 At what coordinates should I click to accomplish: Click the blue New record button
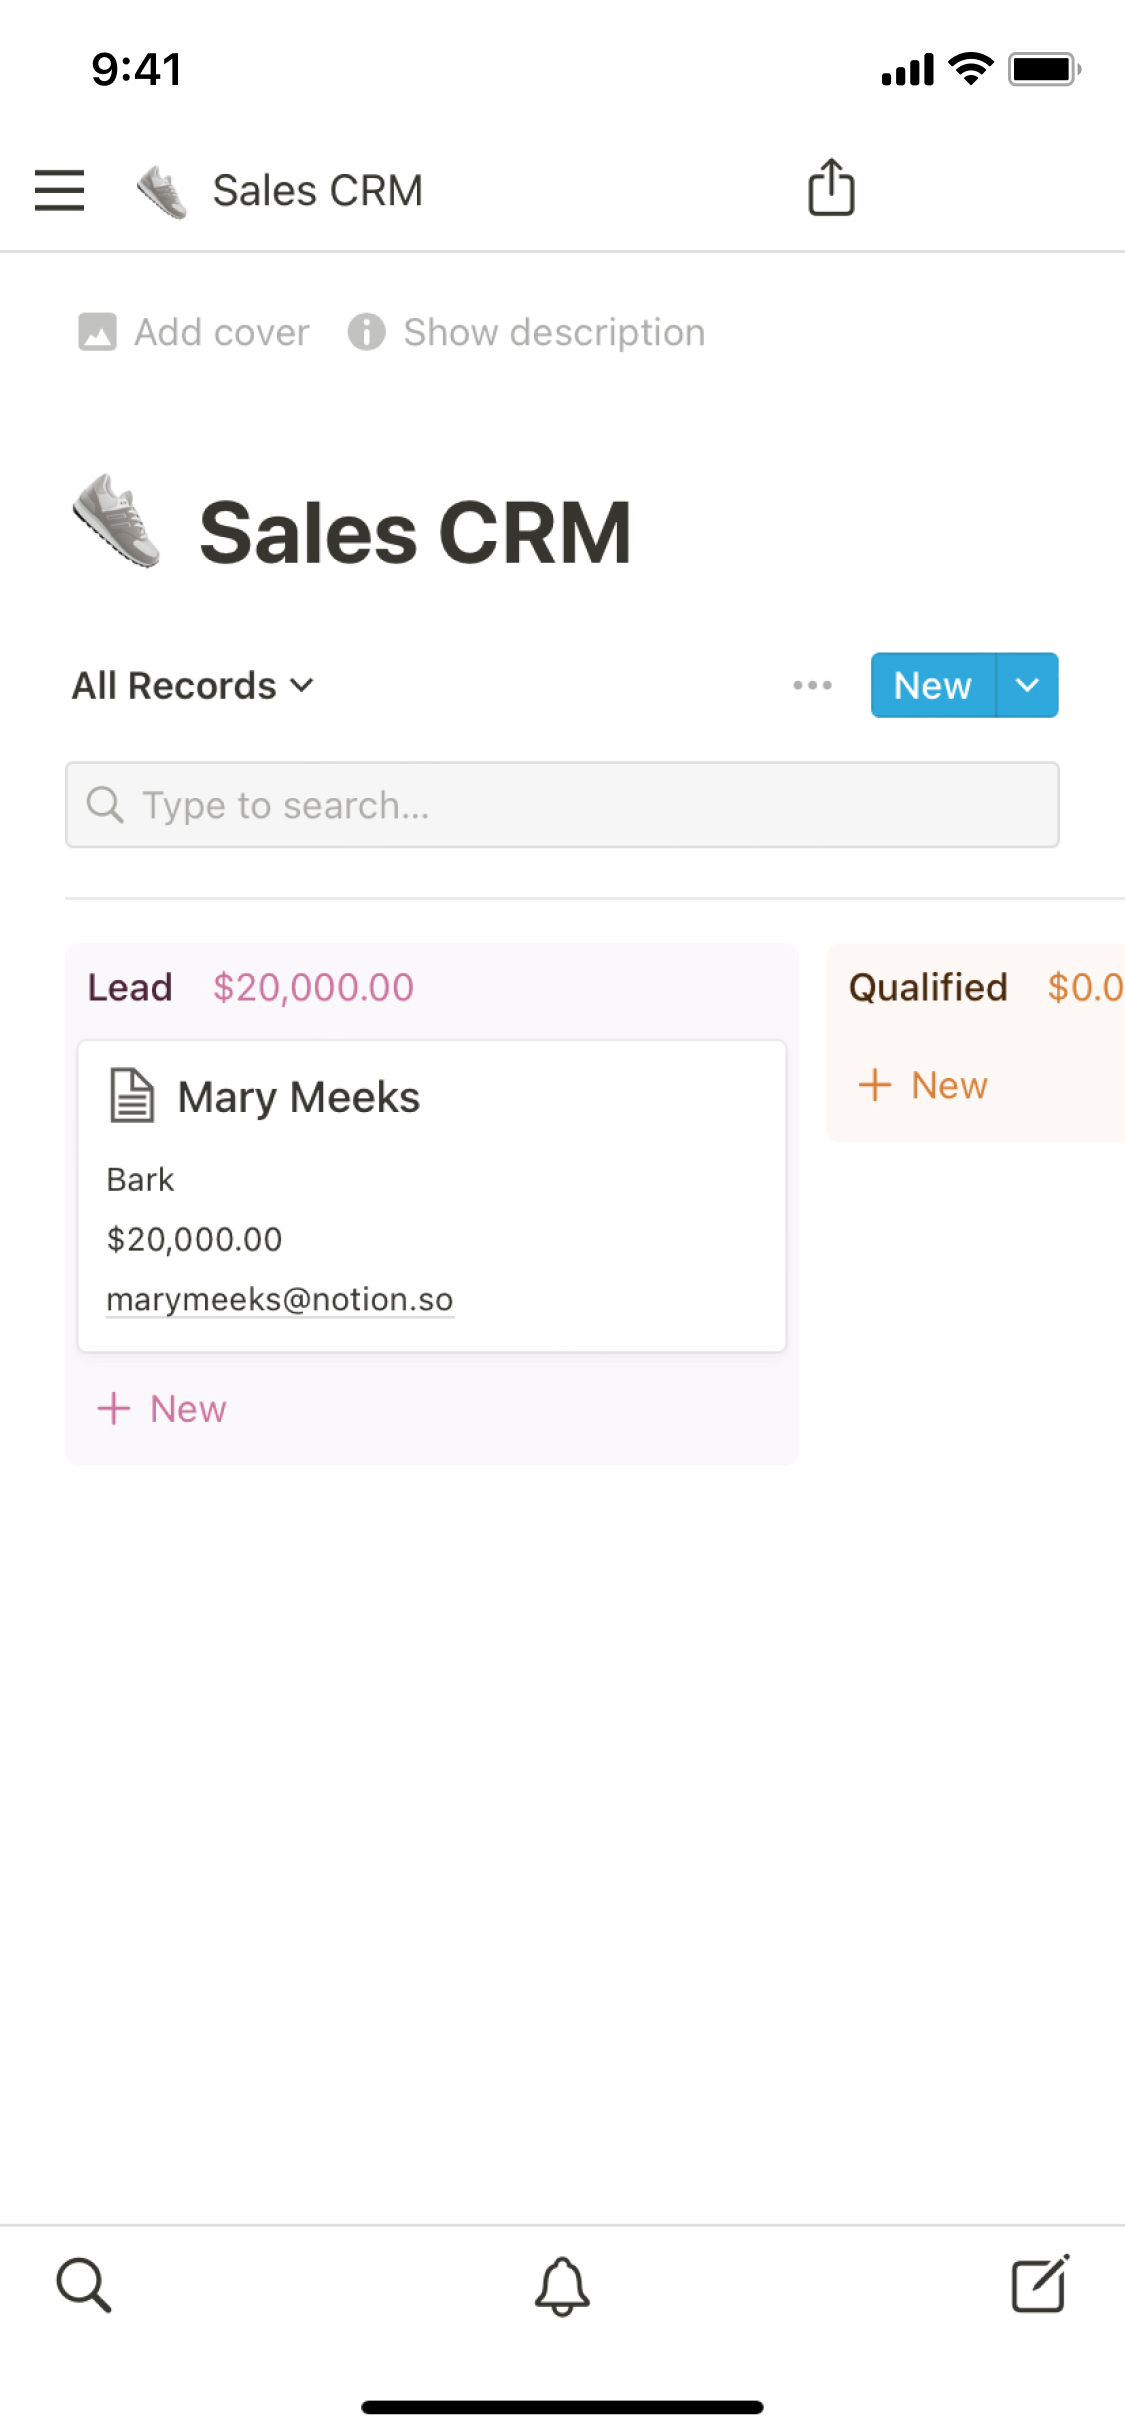tap(932, 686)
